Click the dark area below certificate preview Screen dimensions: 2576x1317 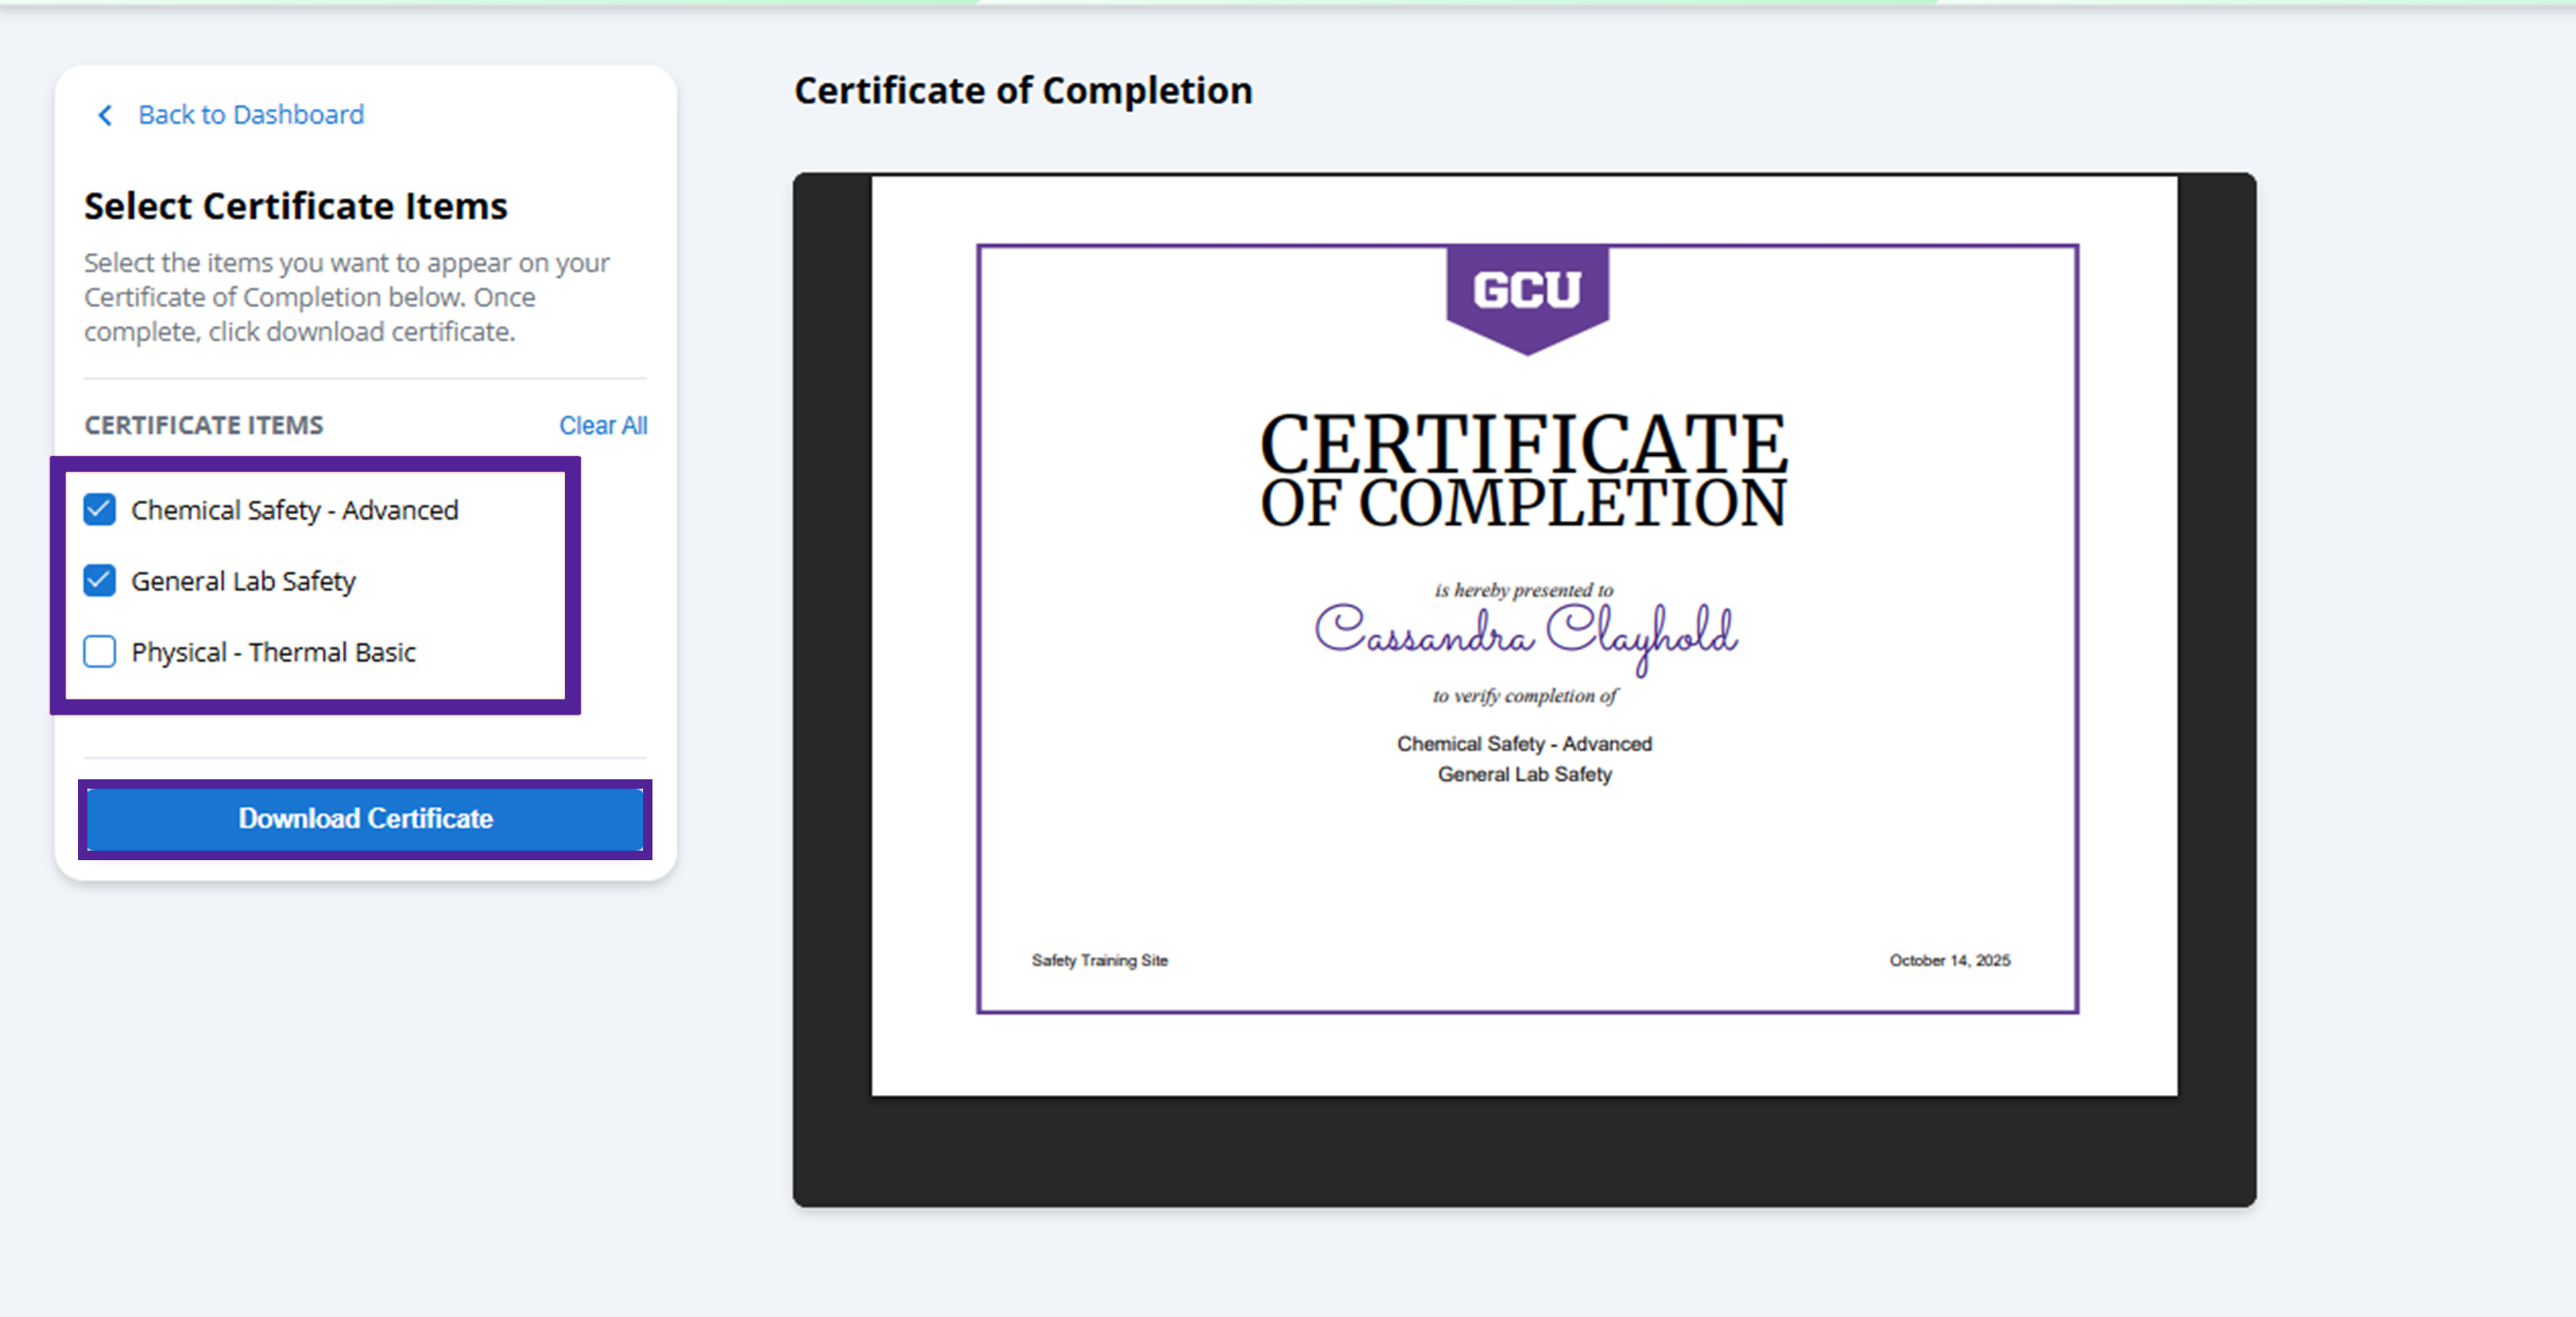pyautogui.click(x=1524, y=1152)
